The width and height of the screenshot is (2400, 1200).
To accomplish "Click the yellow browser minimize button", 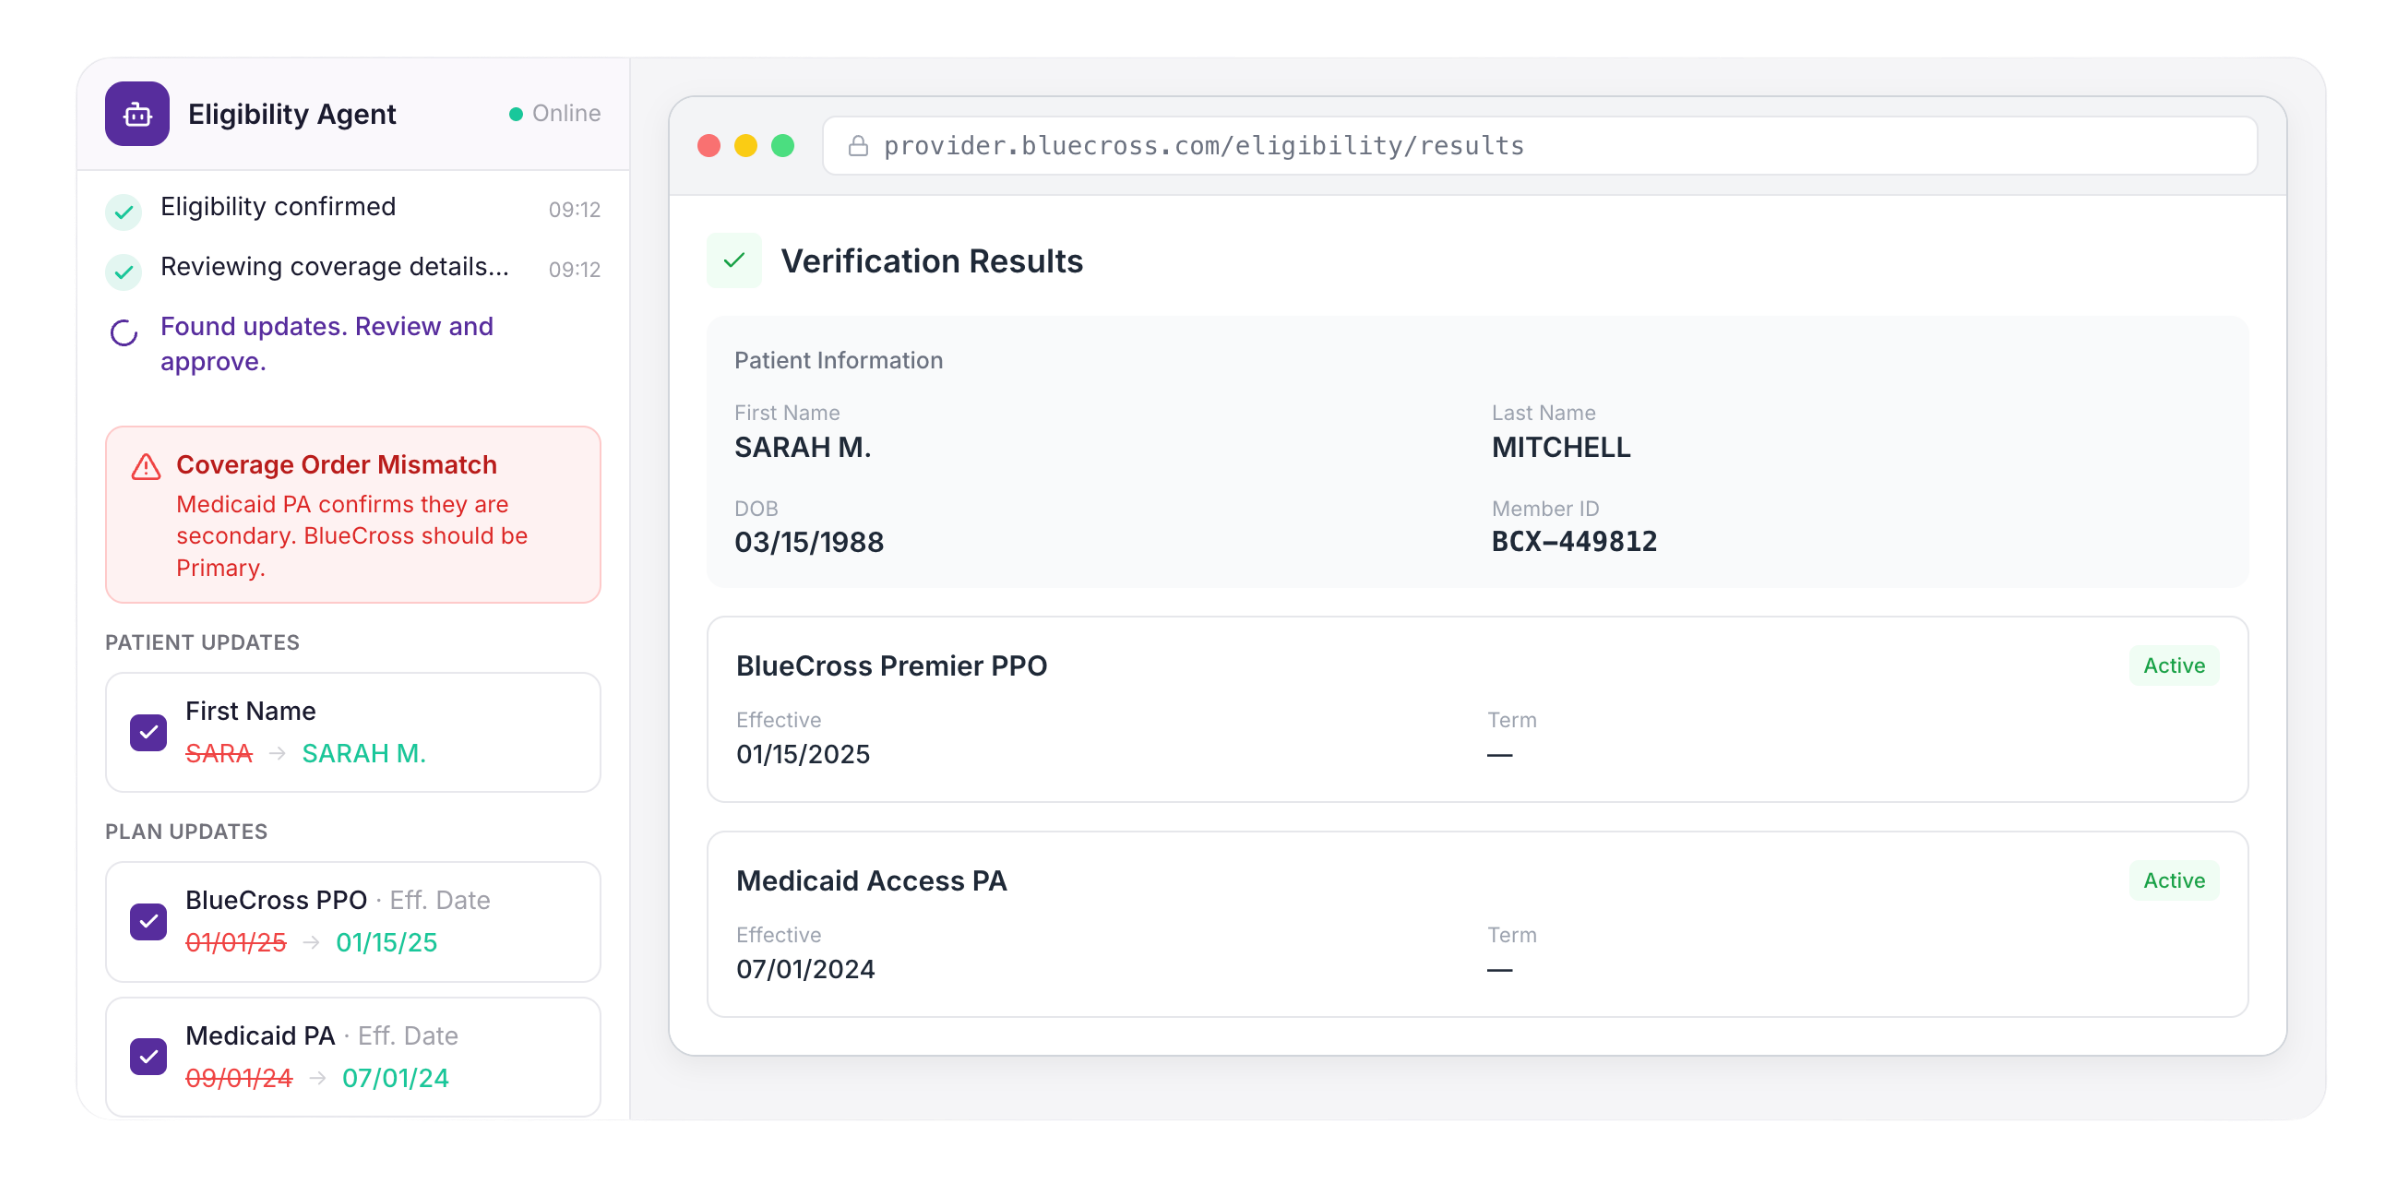I will click(746, 146).
